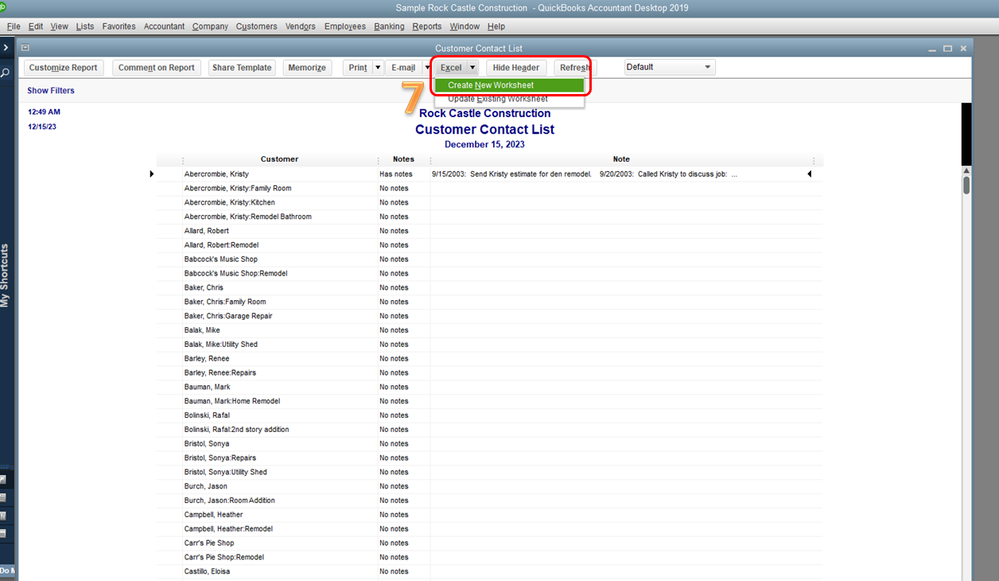Image resolution: width=999 pixels, height=581 pixels.
Task: Open the Edit menu
Action: (36, 26)
